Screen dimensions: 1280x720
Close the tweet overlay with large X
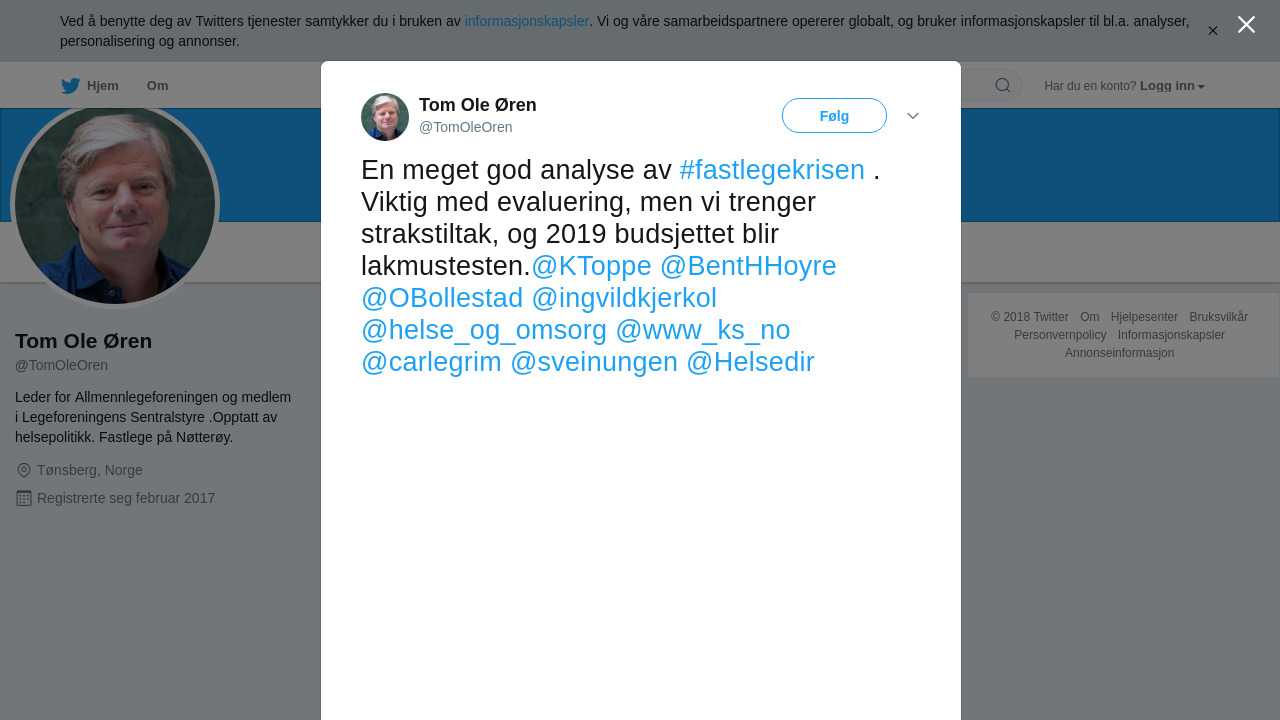click(x=1246, y=25)
